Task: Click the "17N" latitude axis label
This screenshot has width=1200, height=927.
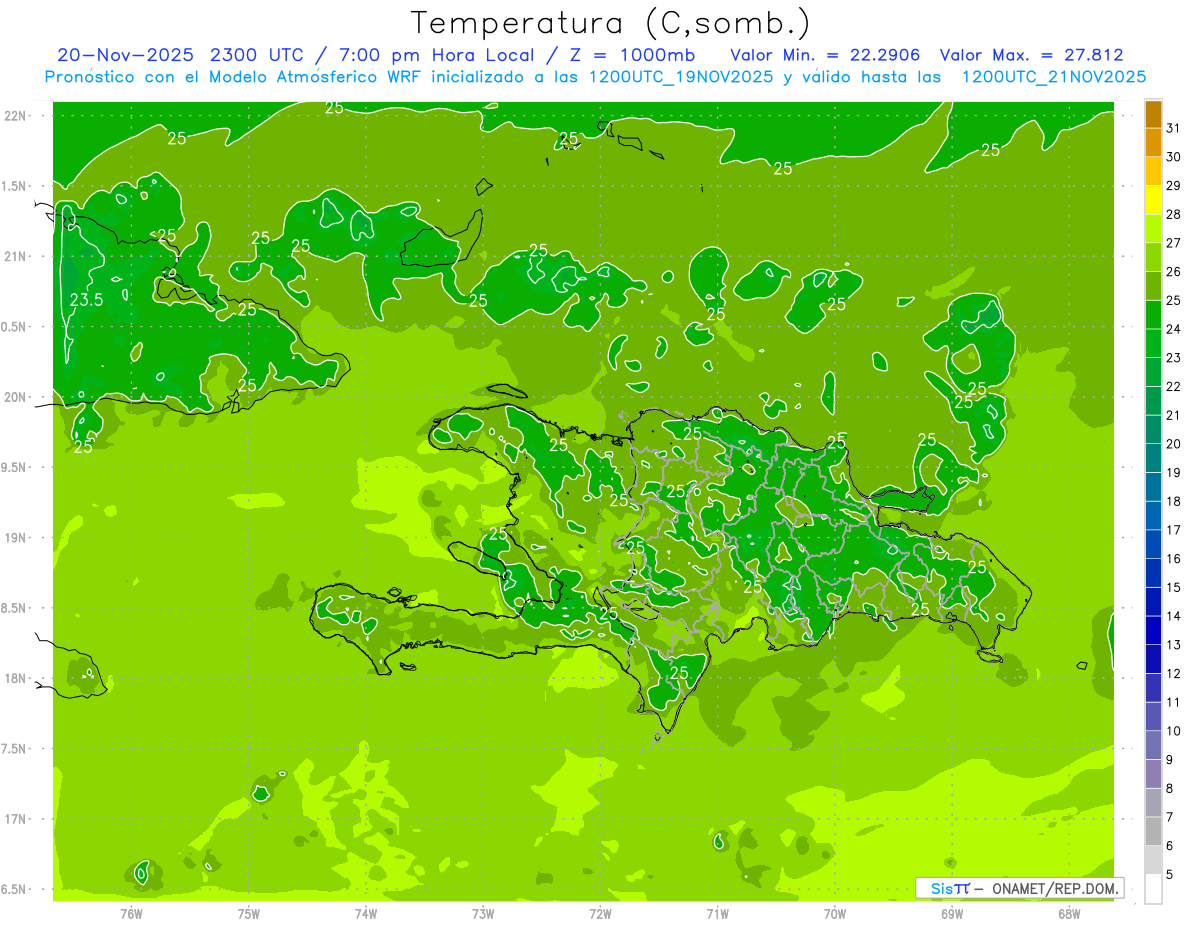Action: (x=15, y=819)
